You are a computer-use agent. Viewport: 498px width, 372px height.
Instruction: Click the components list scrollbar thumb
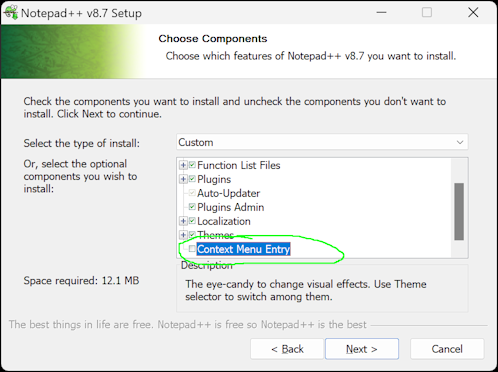point(459,211)
